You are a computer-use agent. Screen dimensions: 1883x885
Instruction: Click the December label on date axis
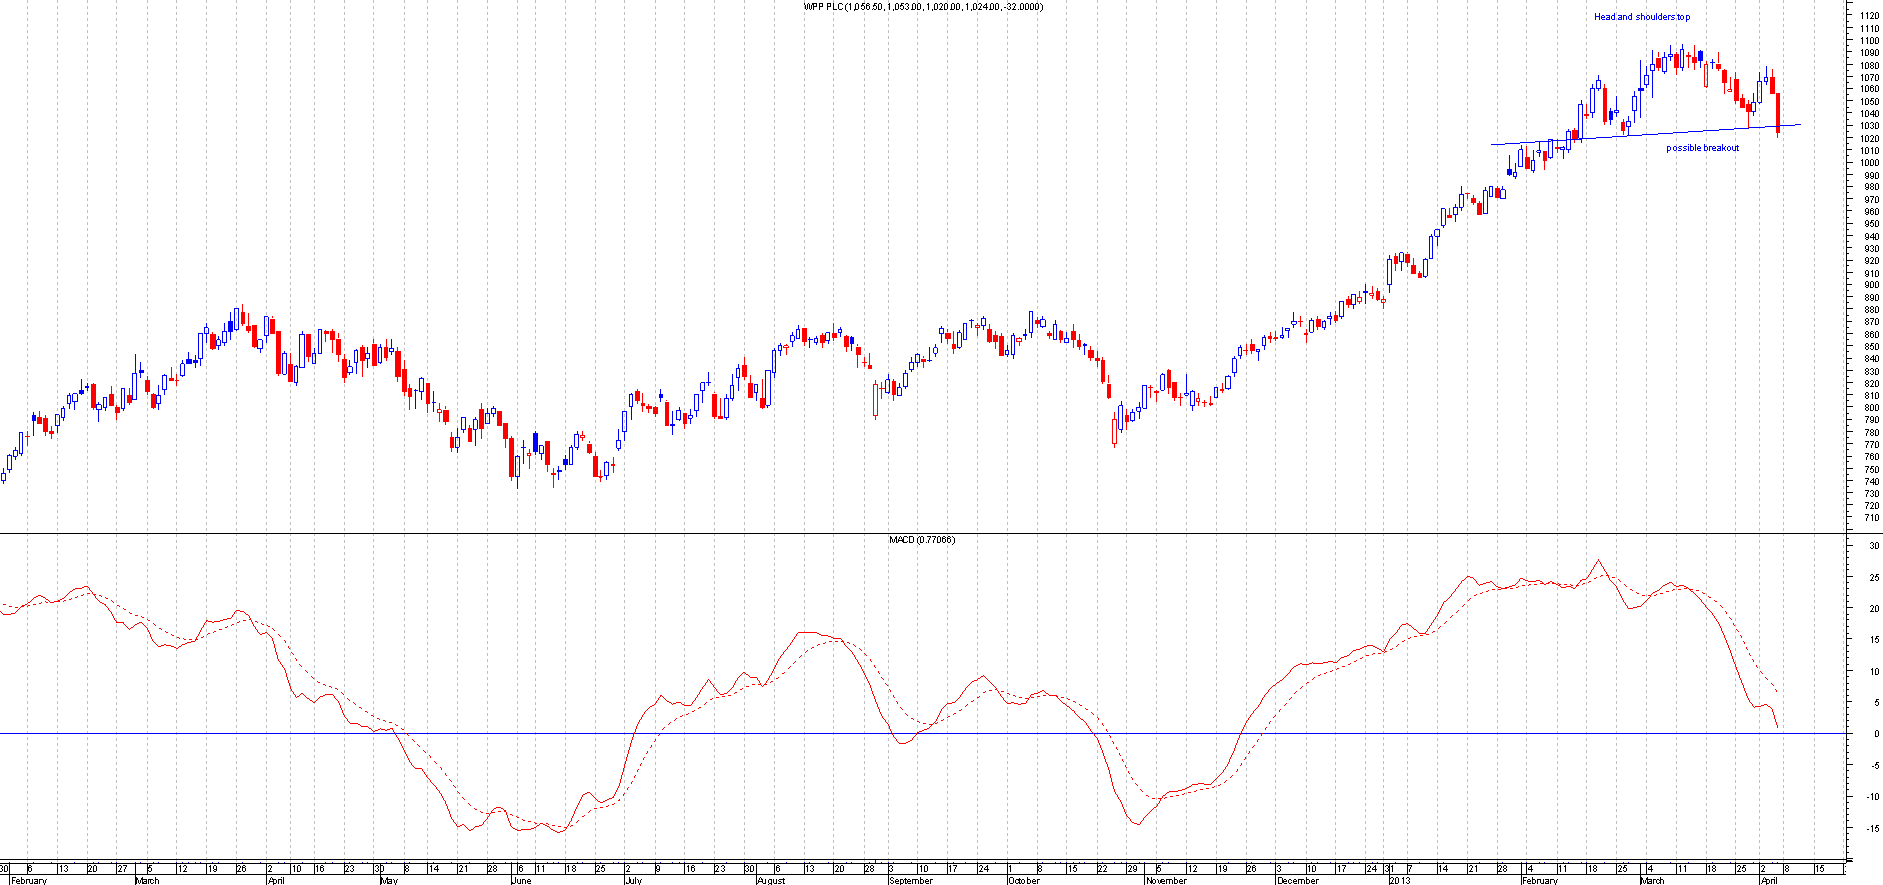(x=1297, y=881)
